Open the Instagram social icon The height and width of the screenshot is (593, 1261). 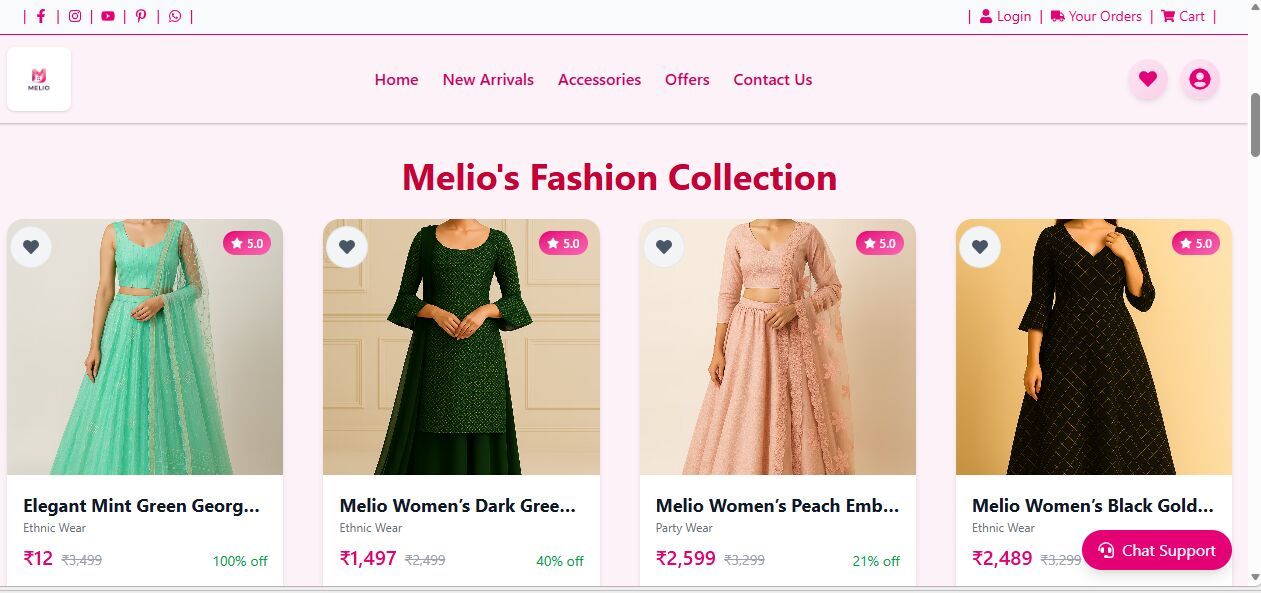click(75, 16)
